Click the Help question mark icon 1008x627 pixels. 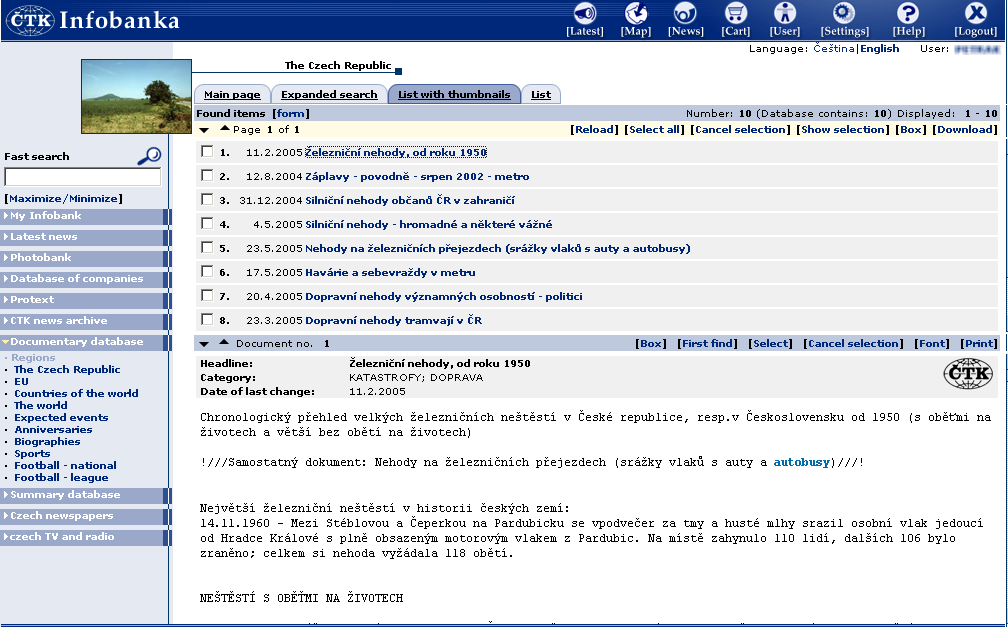coord(907,14)
